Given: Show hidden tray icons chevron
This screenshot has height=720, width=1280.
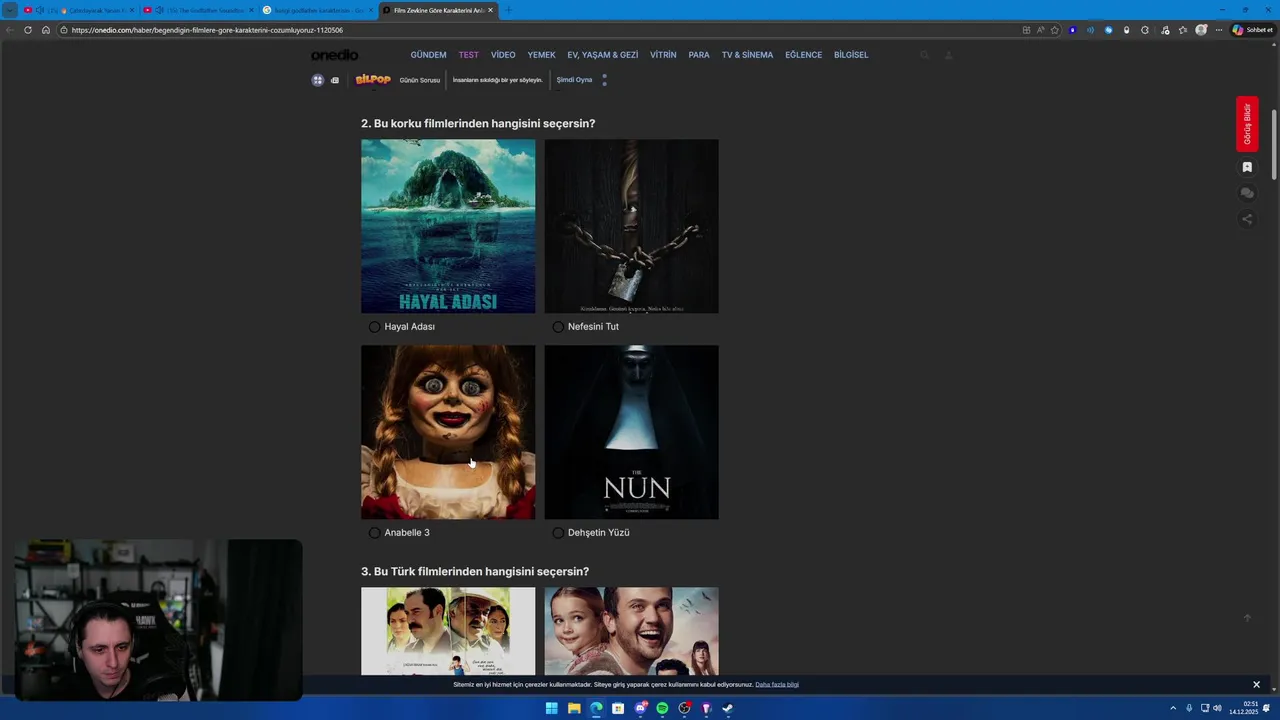Looking at the screenshot, I should pos(1173,708).
